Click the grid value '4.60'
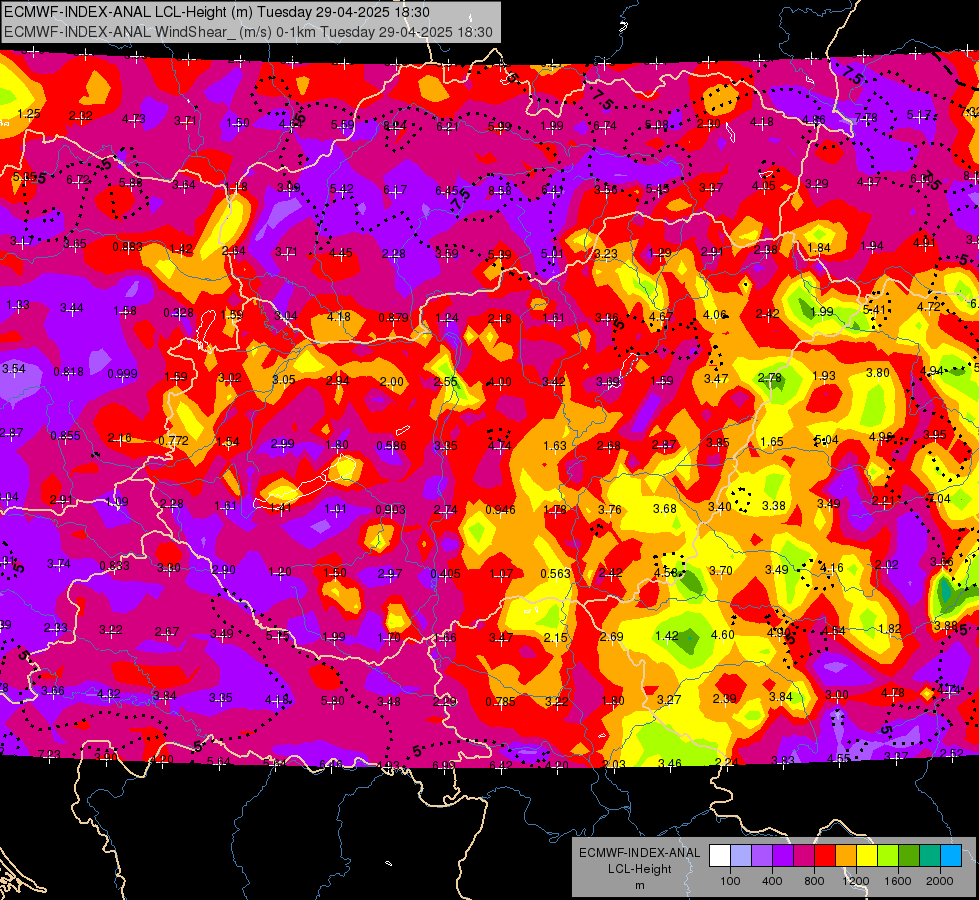The height and width of the screenshot is (900, 979). point(723,635)
